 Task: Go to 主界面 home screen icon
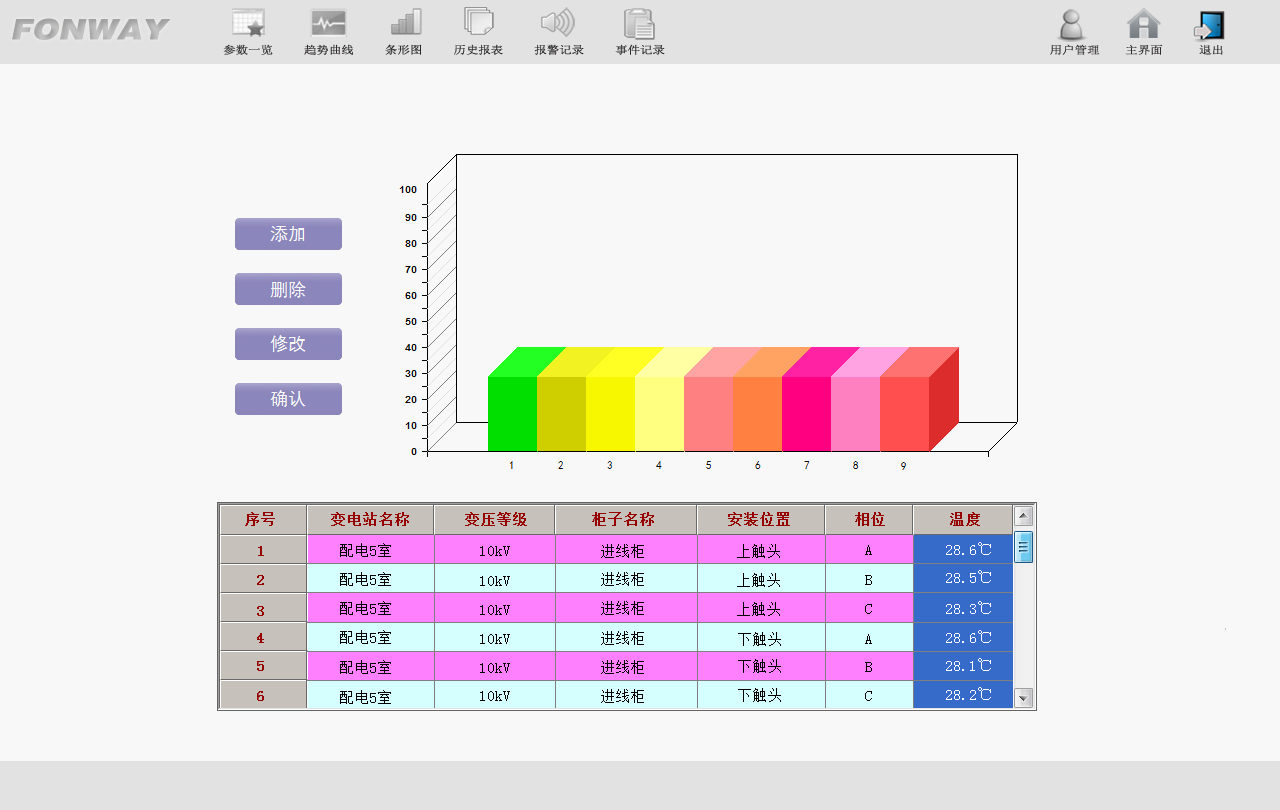tap(1144, 31)
